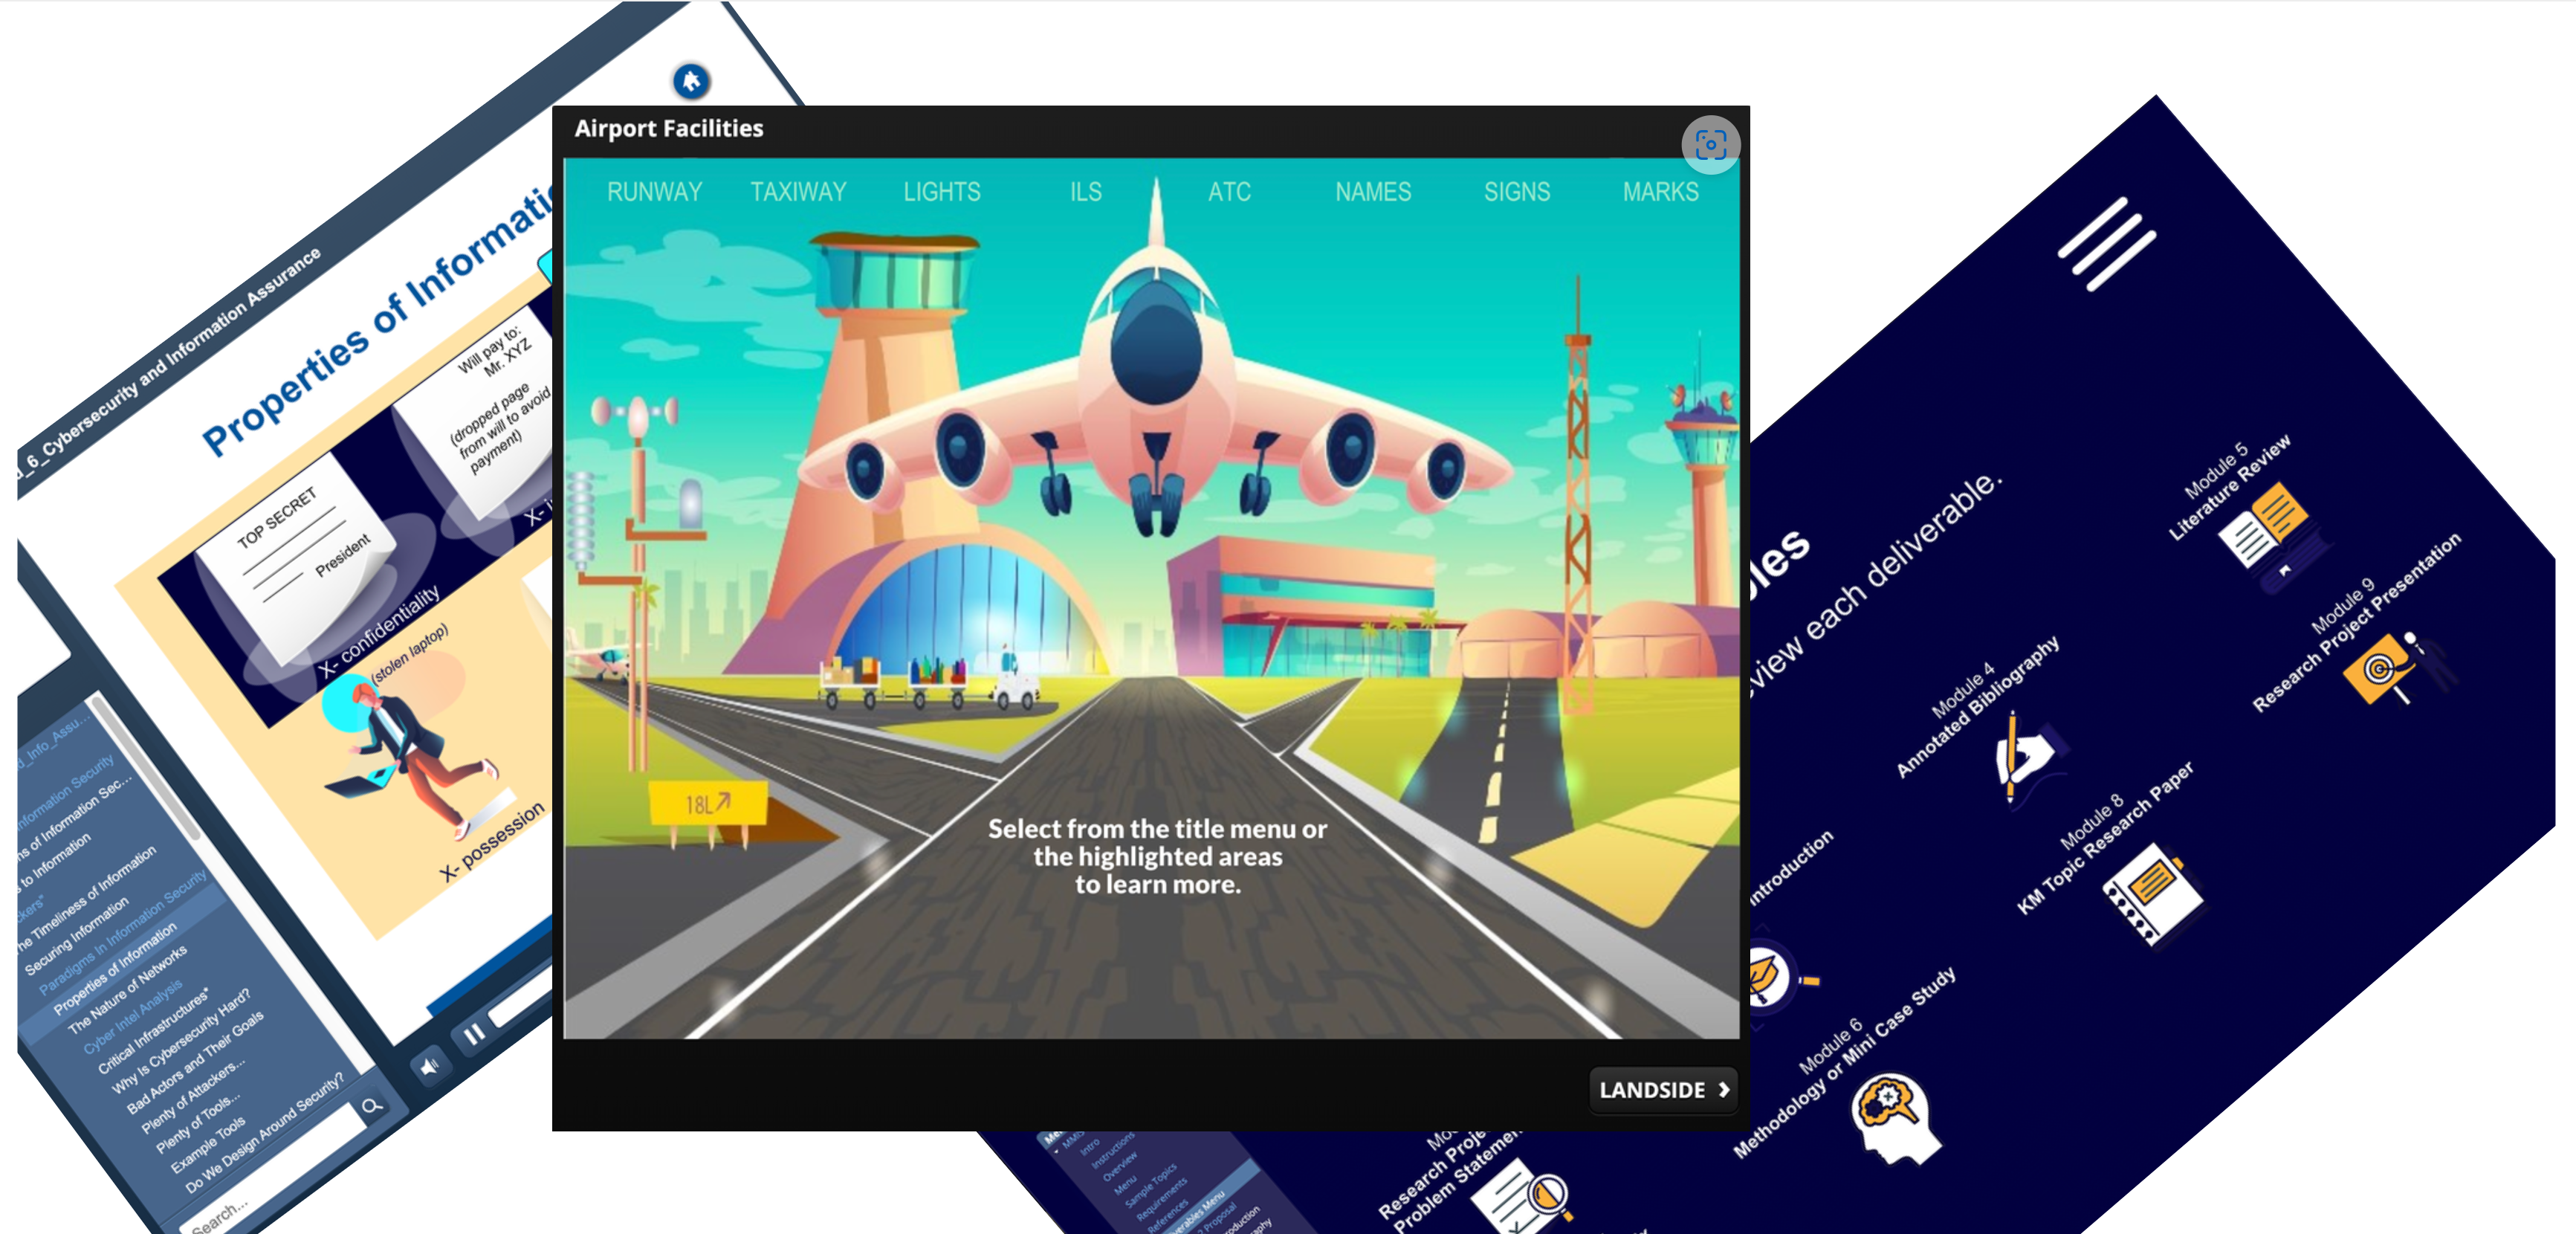The image size is (2576, 1234).
Task: Select 'The Nature of Networks' outline entry
Action: click(x=127, y=990)
